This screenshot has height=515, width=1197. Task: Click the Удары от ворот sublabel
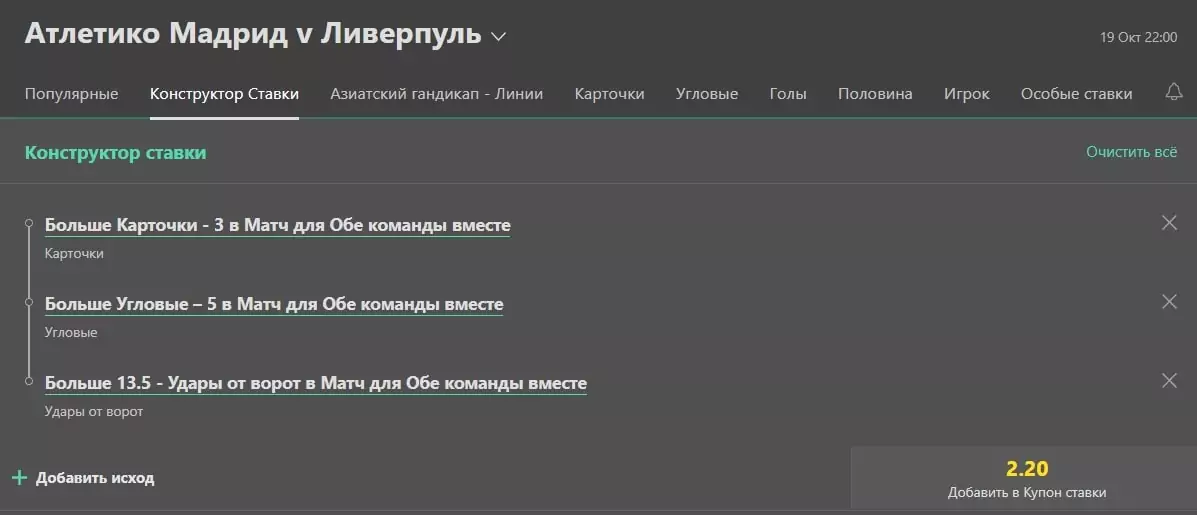pos(94,411)
